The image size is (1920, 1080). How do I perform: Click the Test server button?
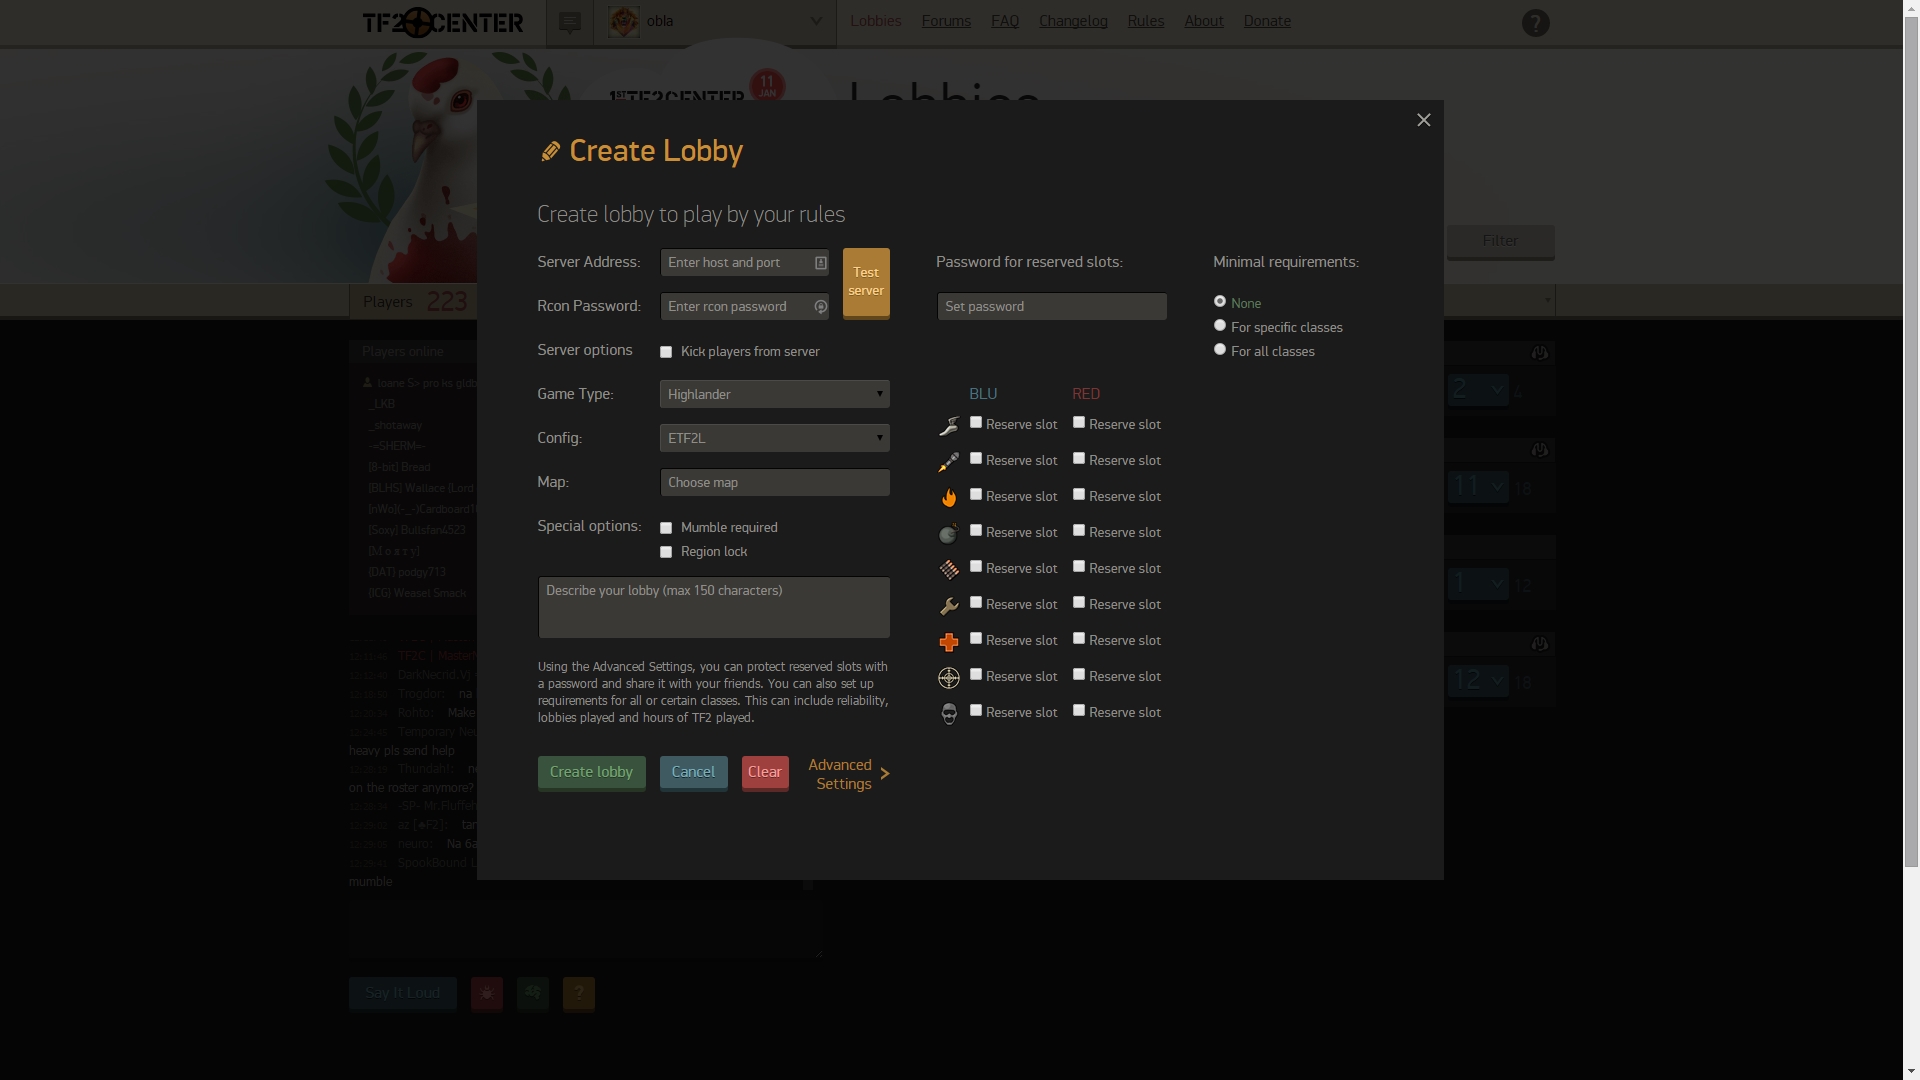866,283
